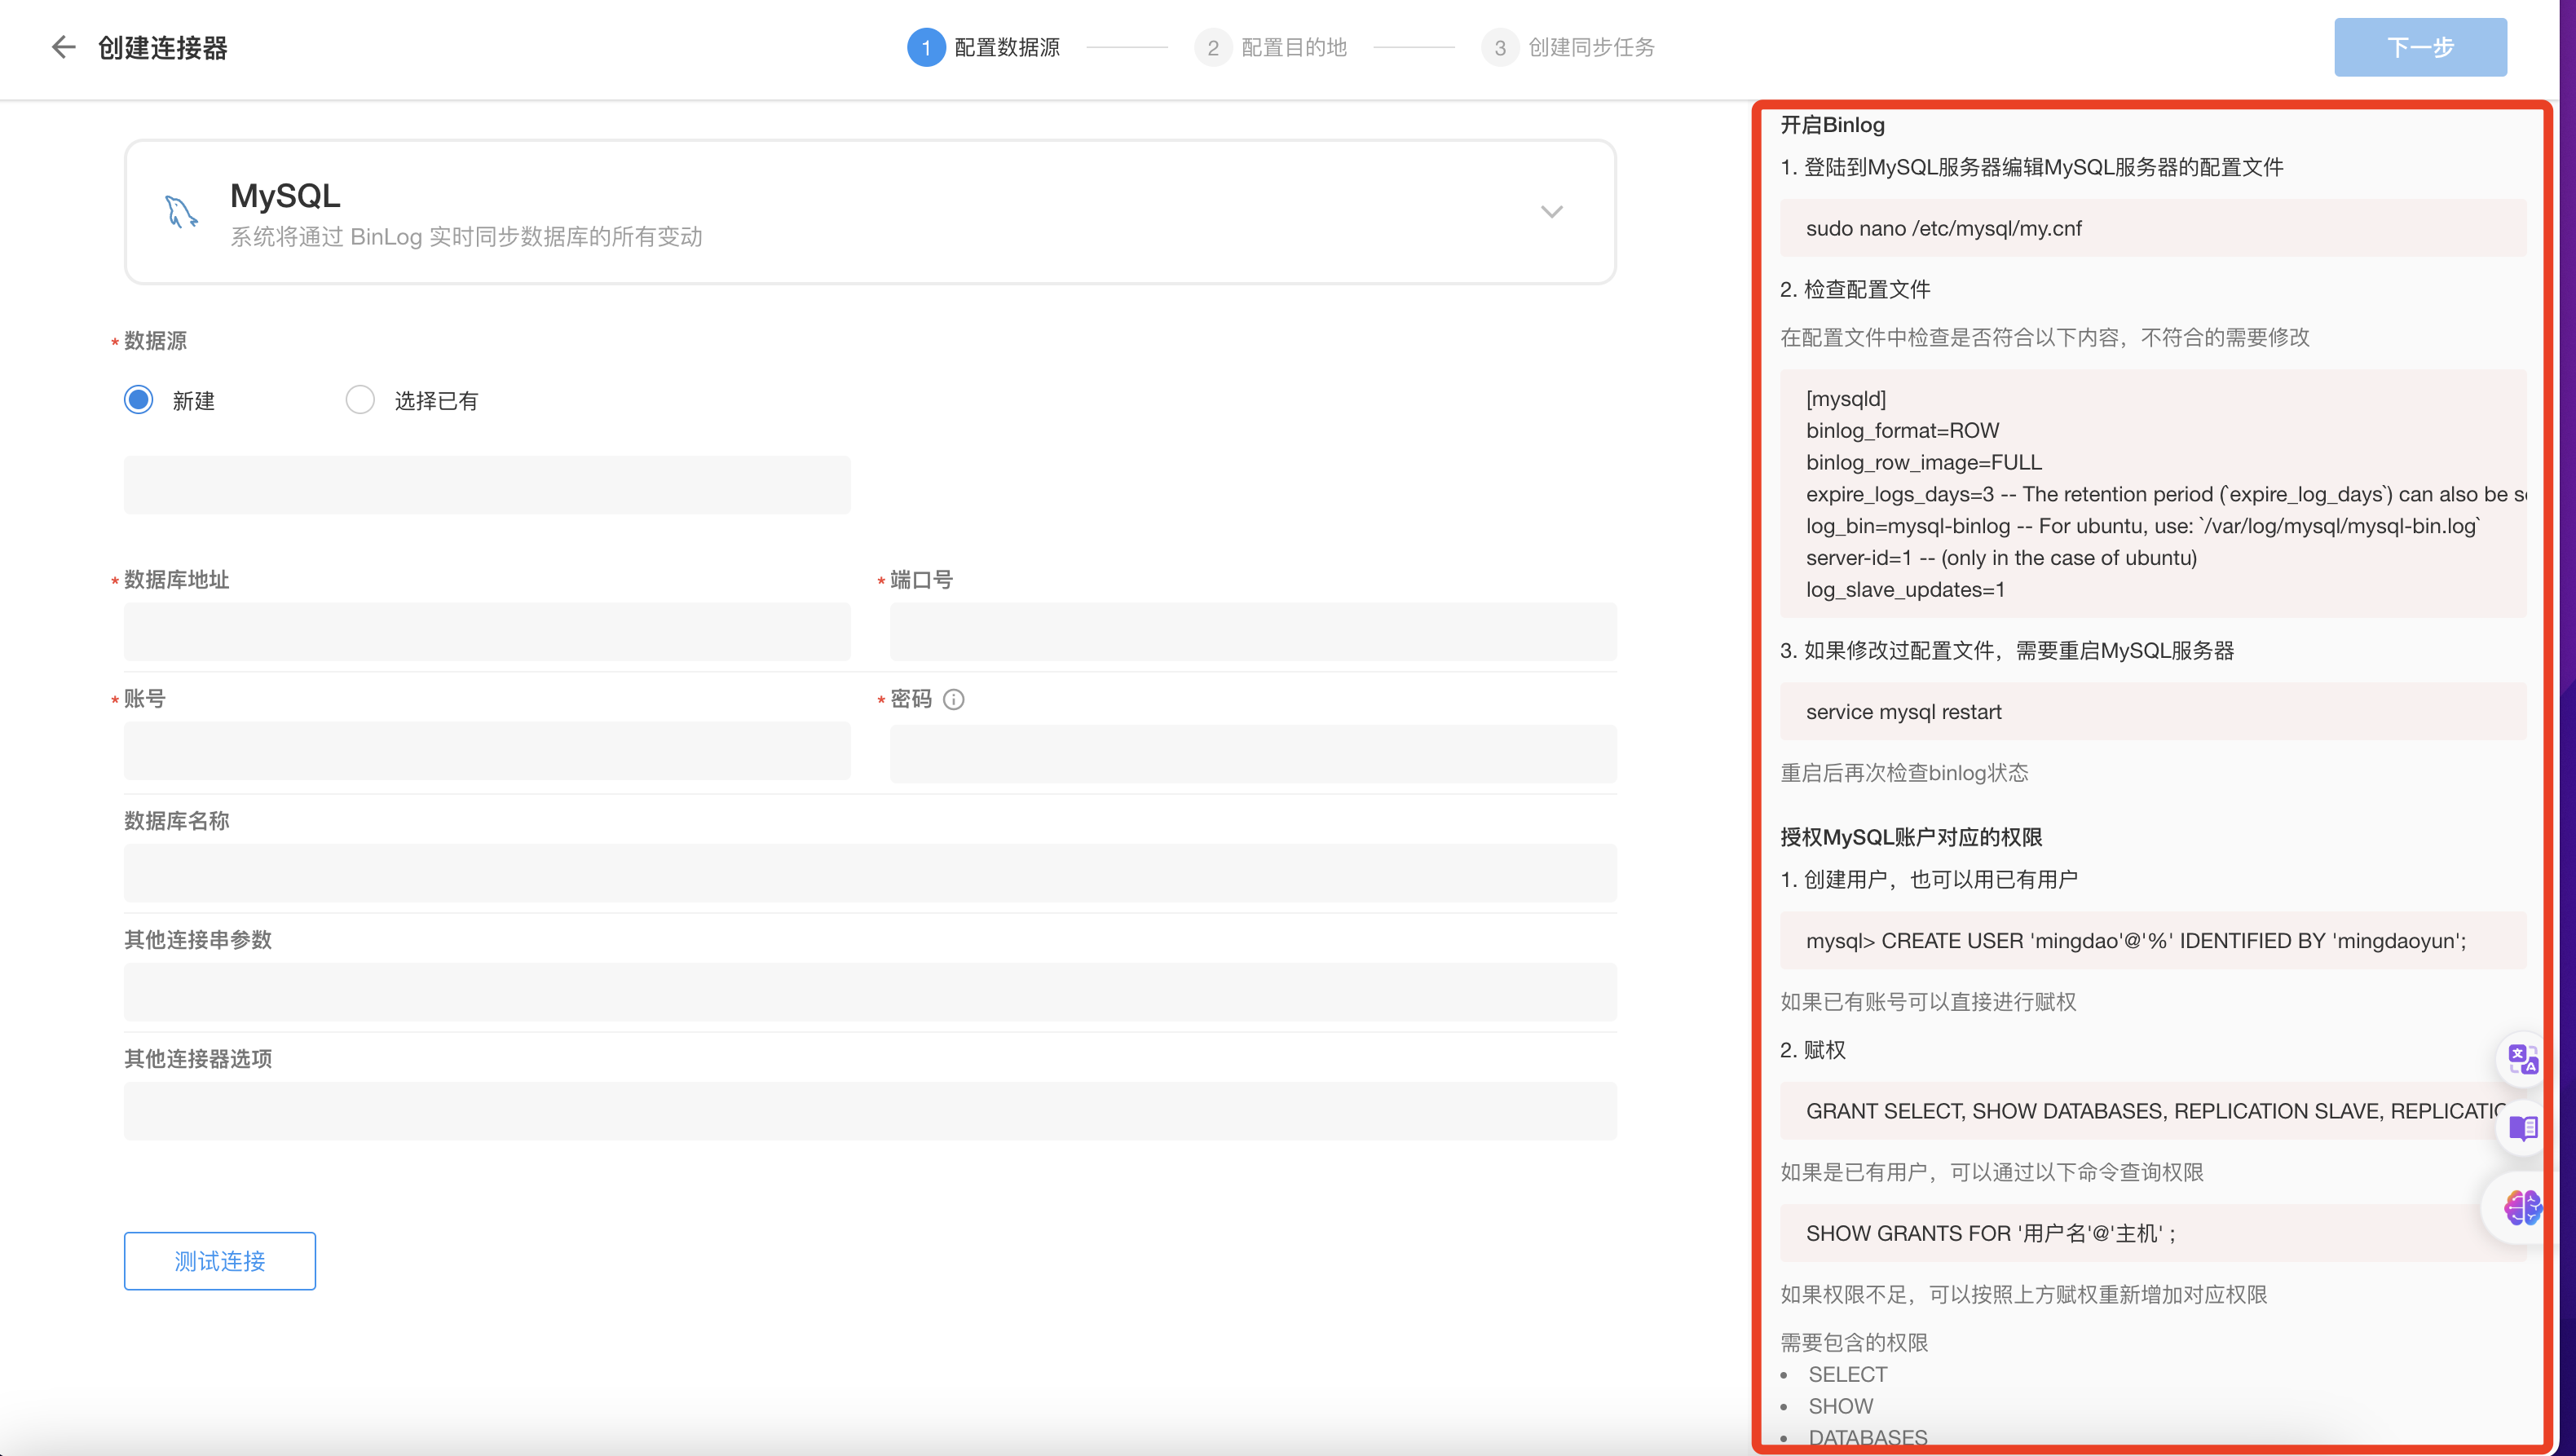This screenshot has height=1456, width=2576.
Task: Expand the MySQL data source chevron
Action: tap(1551, 211)
